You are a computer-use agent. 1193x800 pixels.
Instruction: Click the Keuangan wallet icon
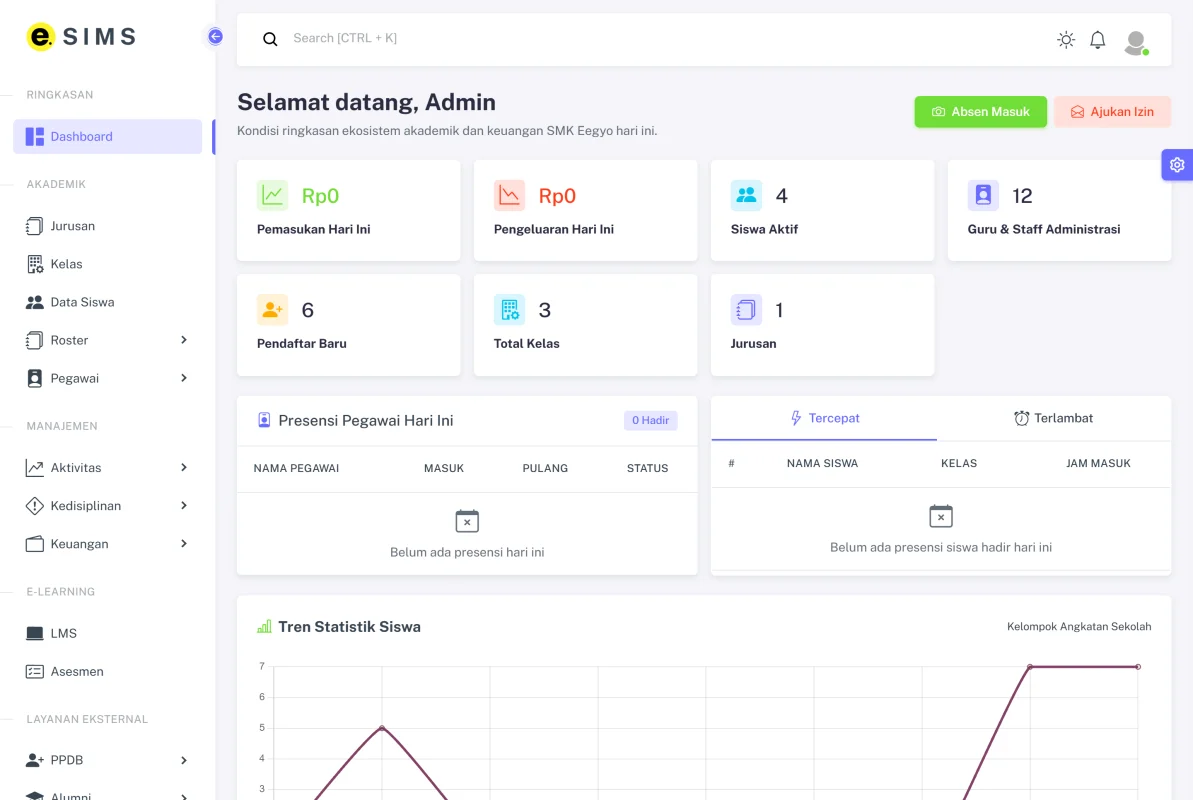35,543
